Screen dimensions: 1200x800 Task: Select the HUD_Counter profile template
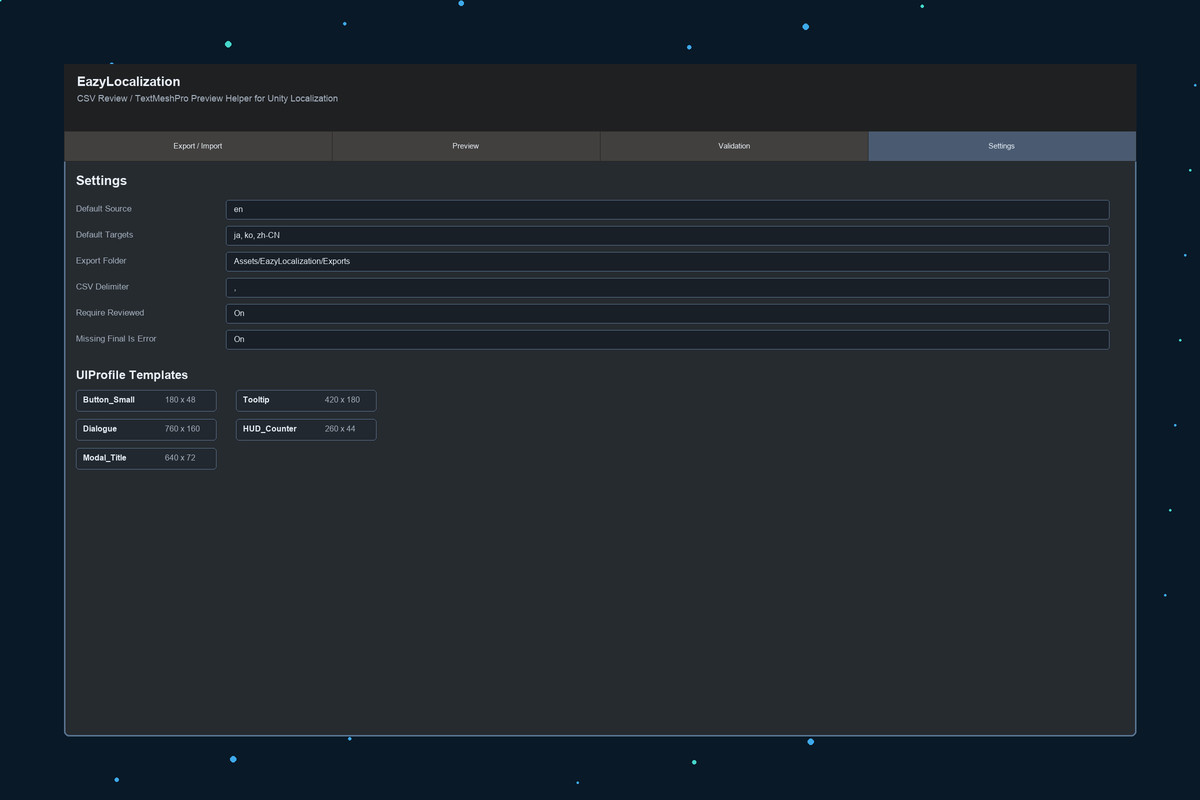click(306, 429)
